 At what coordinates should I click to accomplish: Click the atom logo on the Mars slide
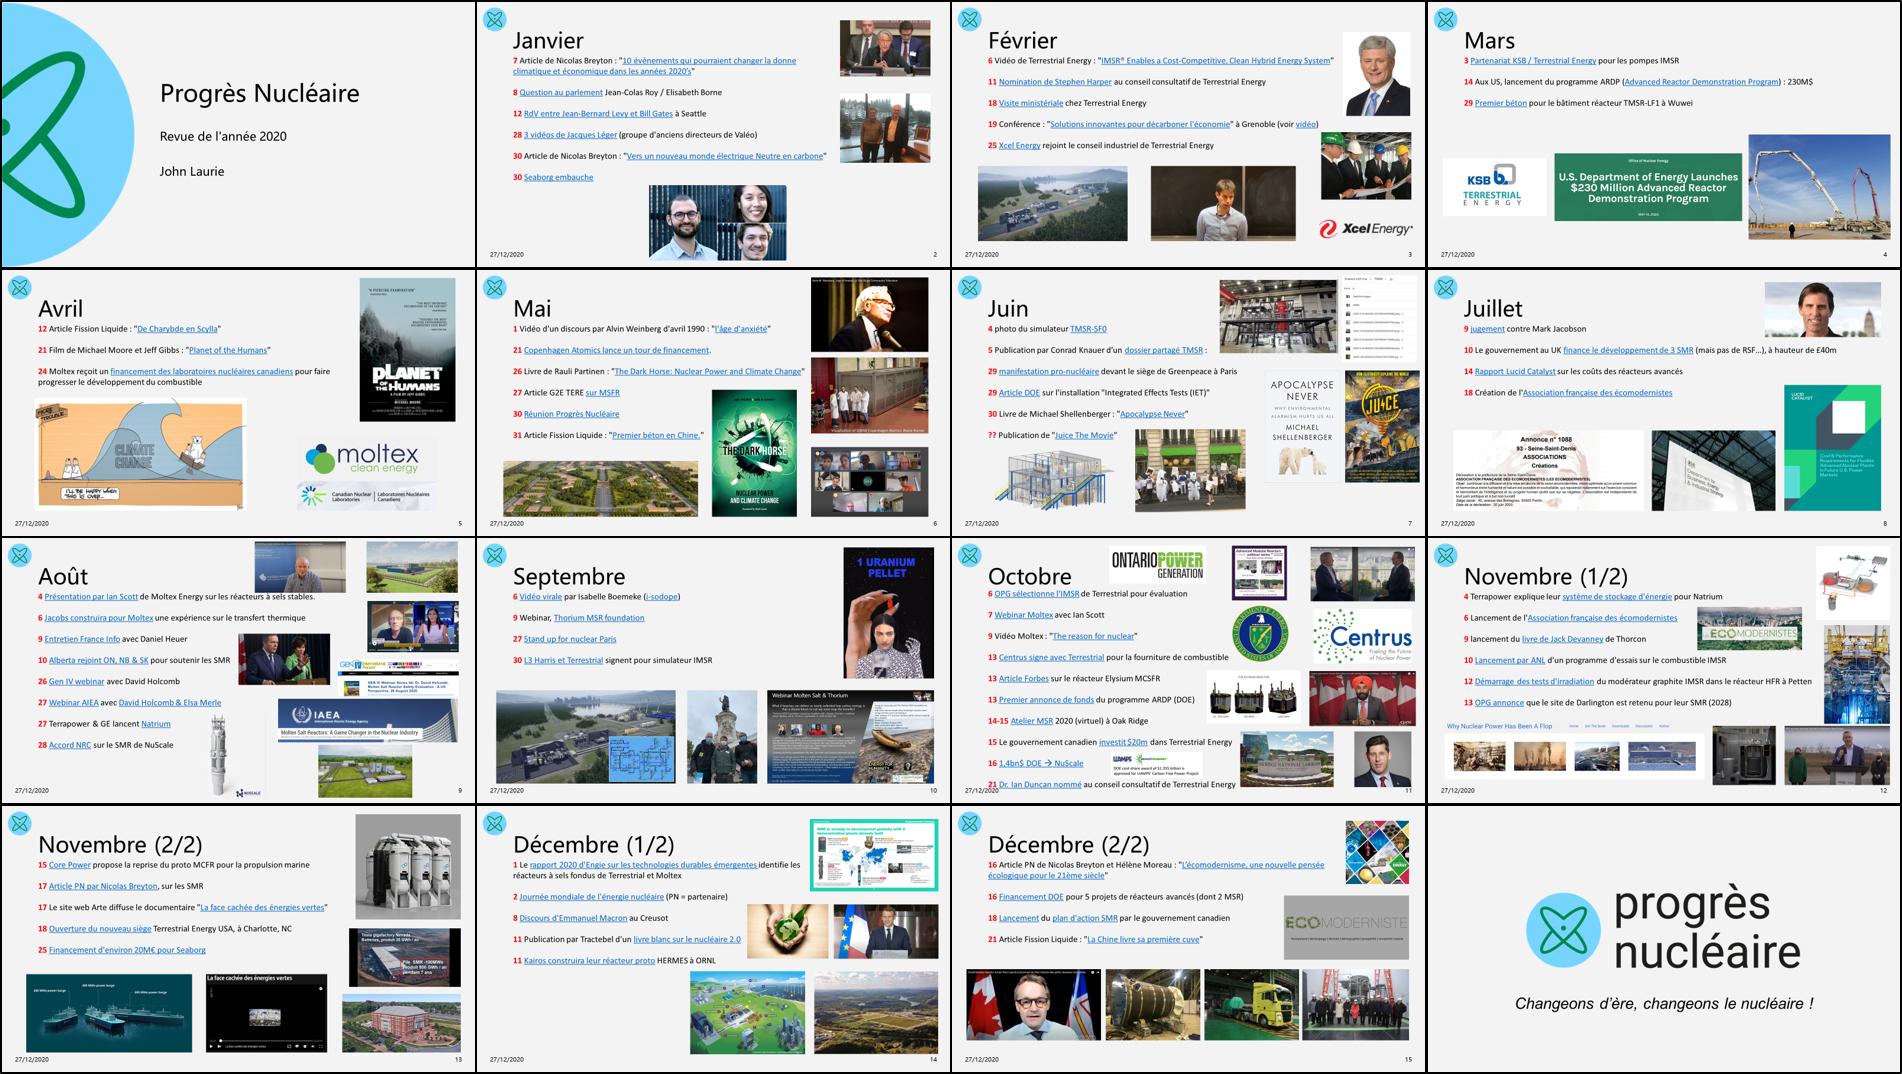[1445, 19]
